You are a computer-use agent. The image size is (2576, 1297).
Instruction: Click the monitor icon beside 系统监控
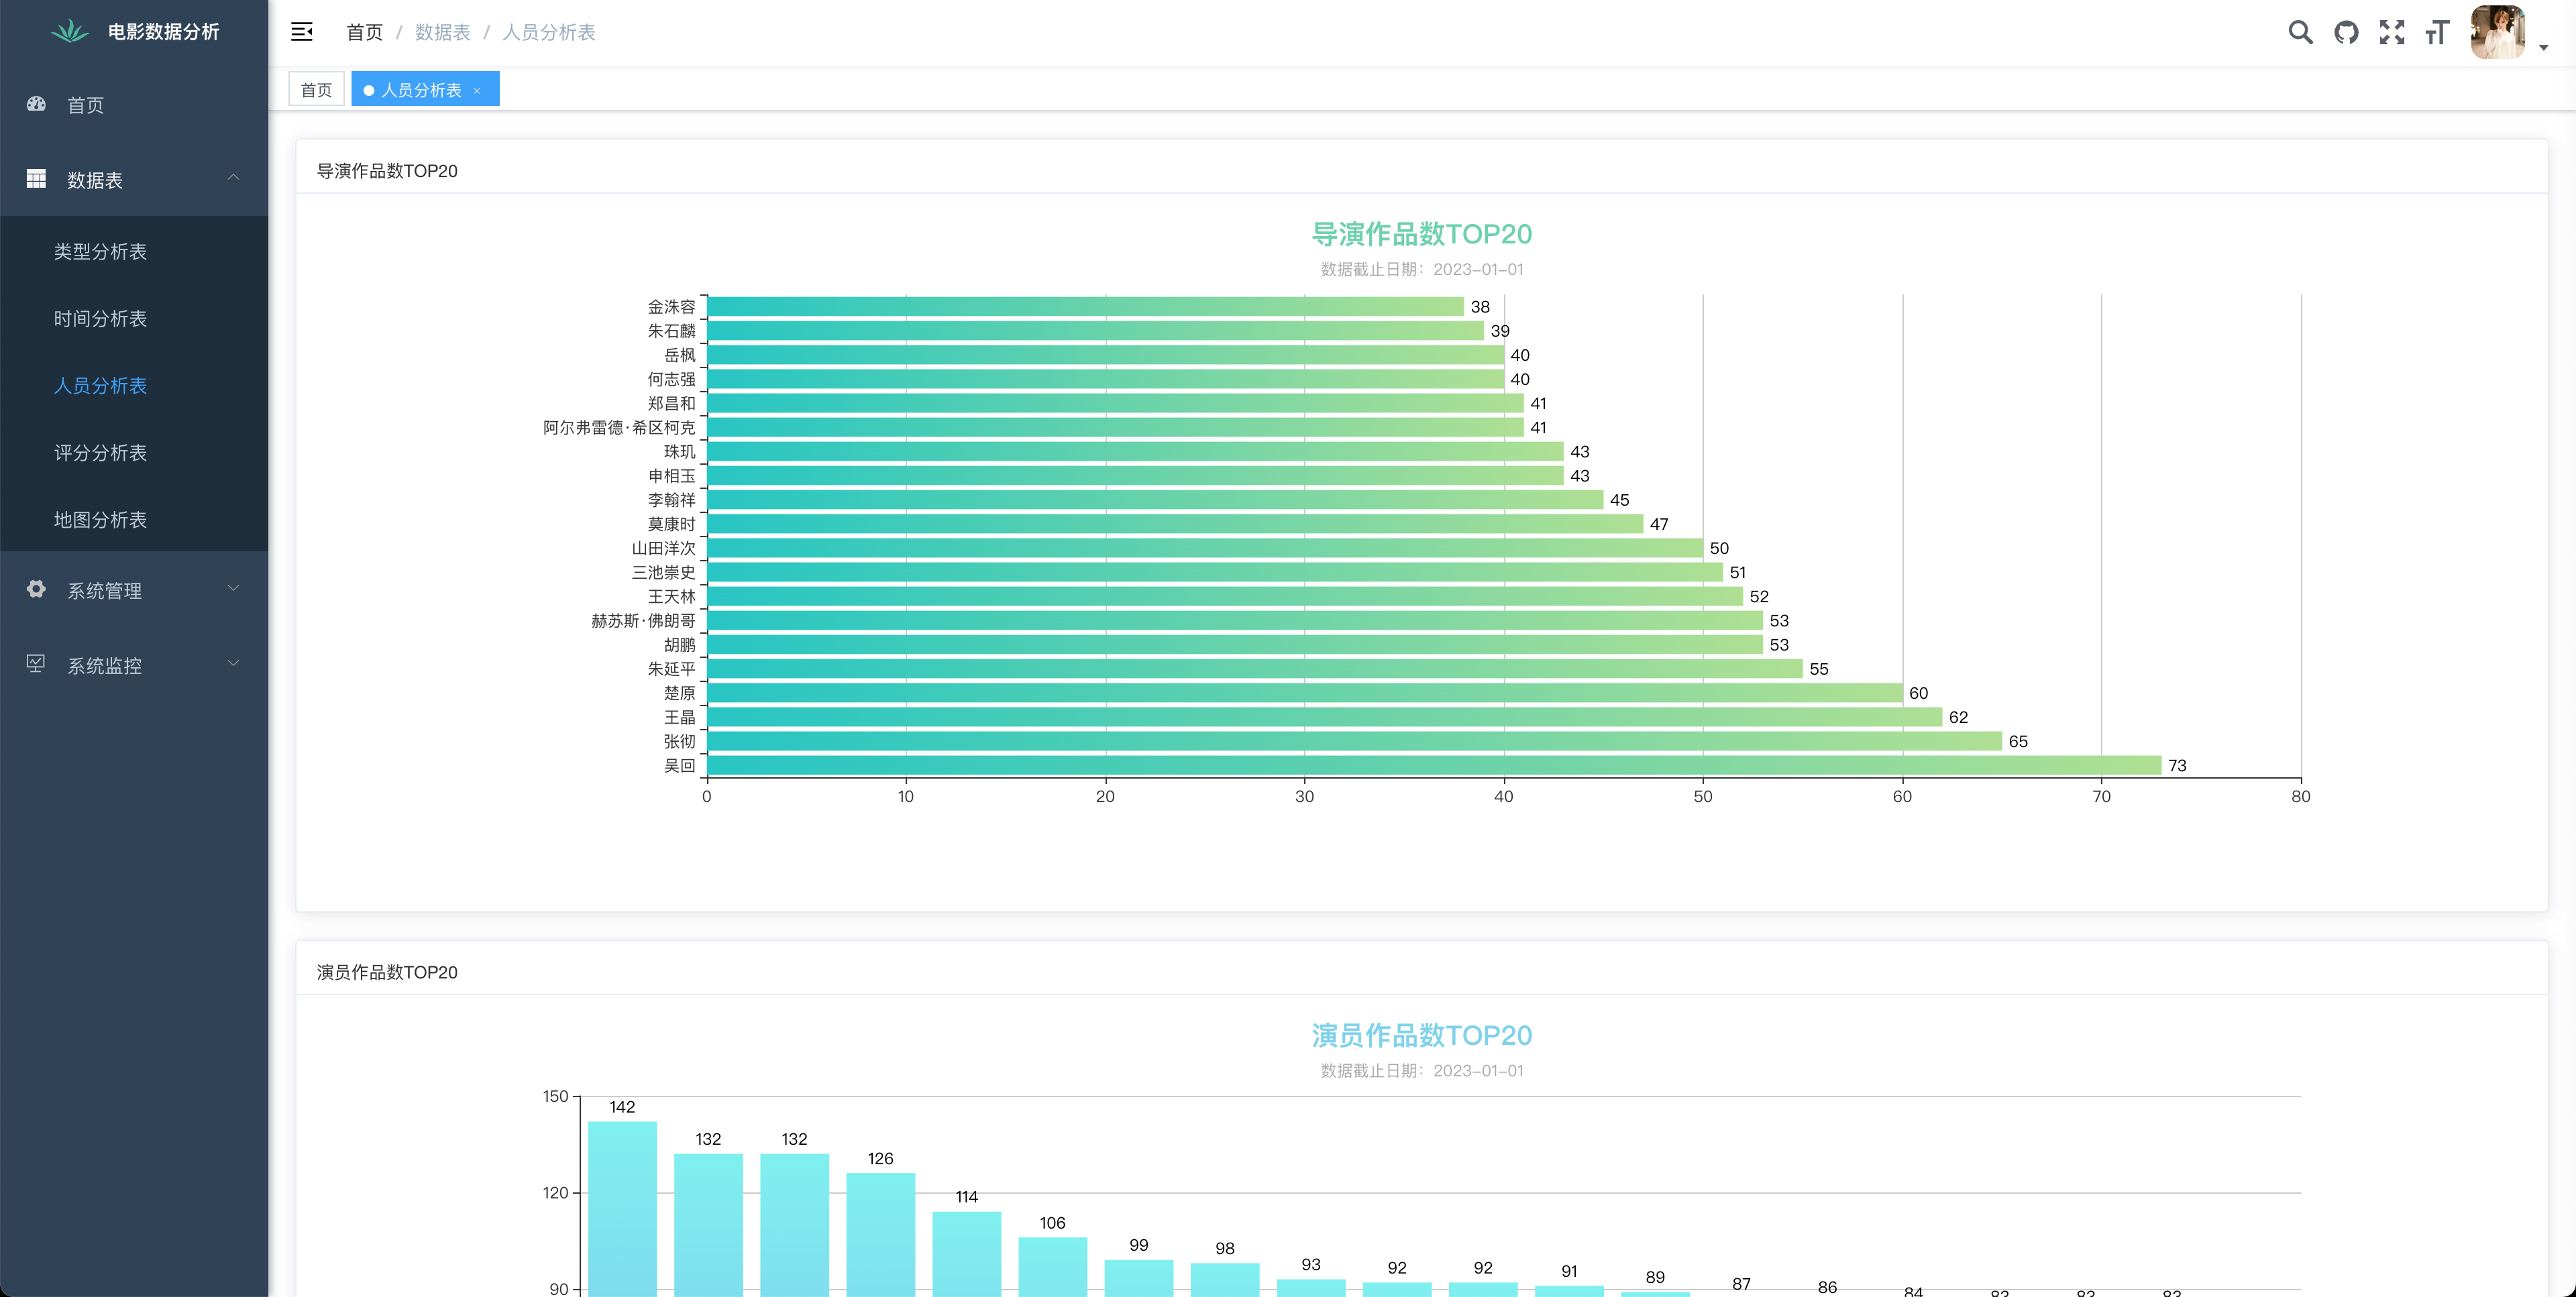point(36,664)
